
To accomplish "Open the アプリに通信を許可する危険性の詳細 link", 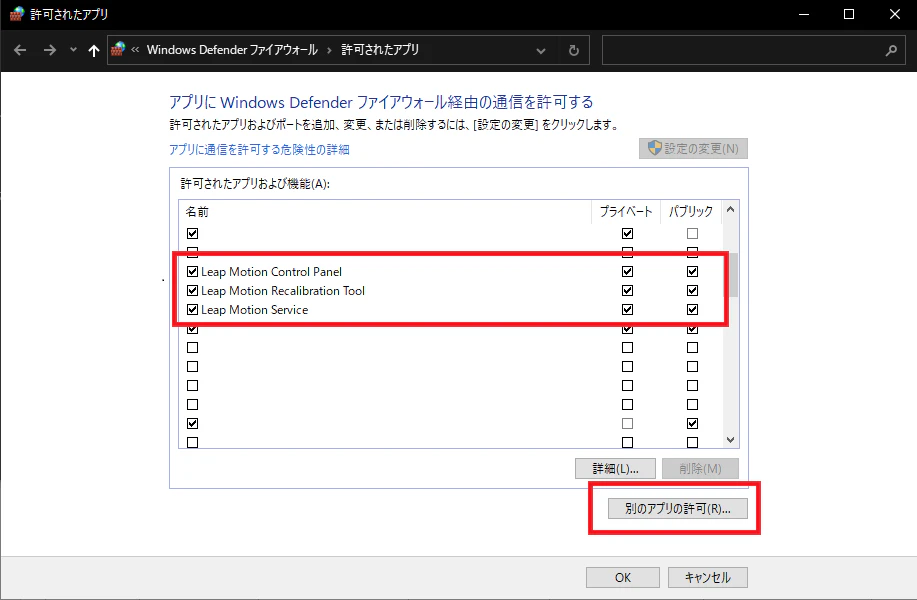I will (260, 149).
